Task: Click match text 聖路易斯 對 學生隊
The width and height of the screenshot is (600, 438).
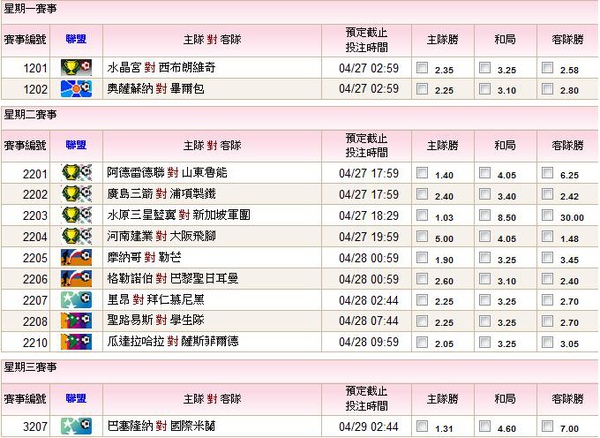Action: pos(155,321)
